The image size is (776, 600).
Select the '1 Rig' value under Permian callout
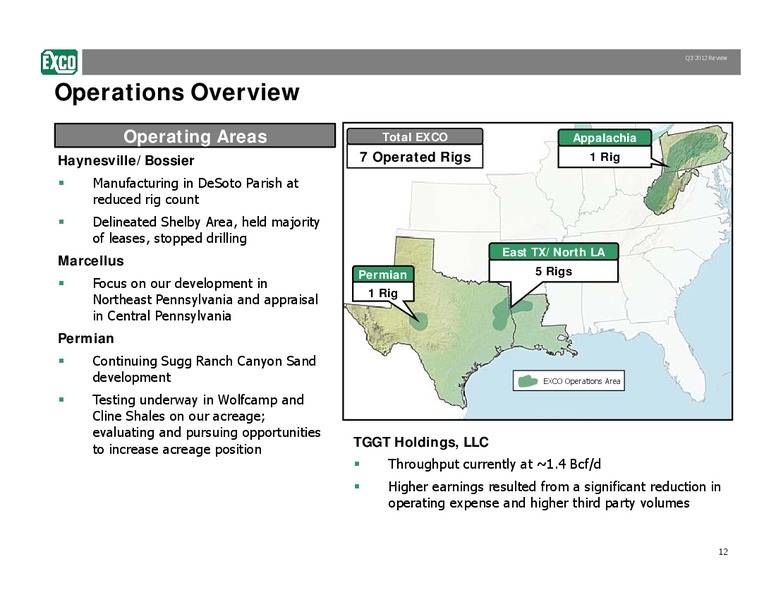[383, 293]
